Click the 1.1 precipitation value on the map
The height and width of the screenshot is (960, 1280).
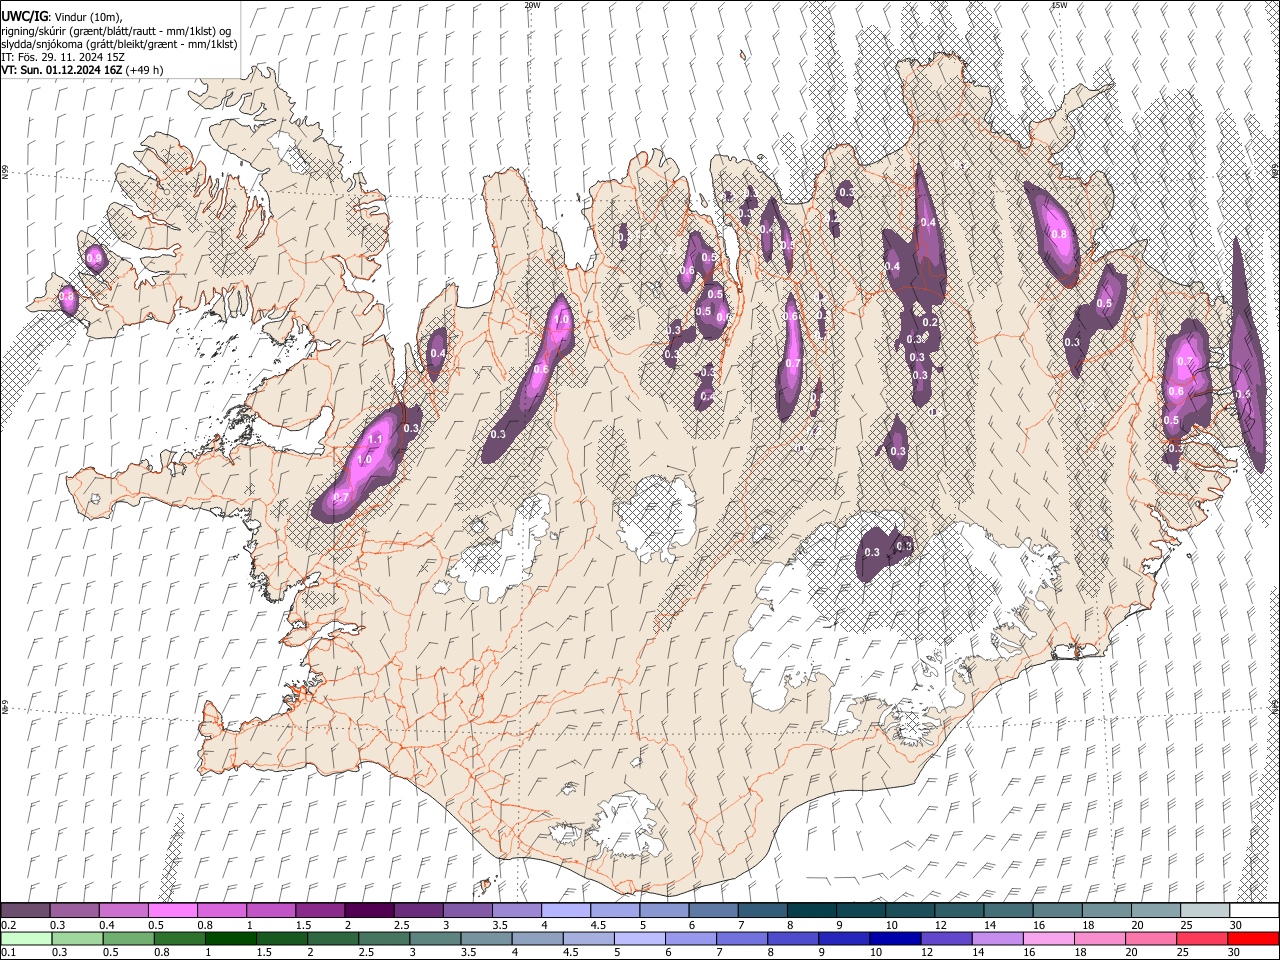pyautogui.click(x=376, y=439)
